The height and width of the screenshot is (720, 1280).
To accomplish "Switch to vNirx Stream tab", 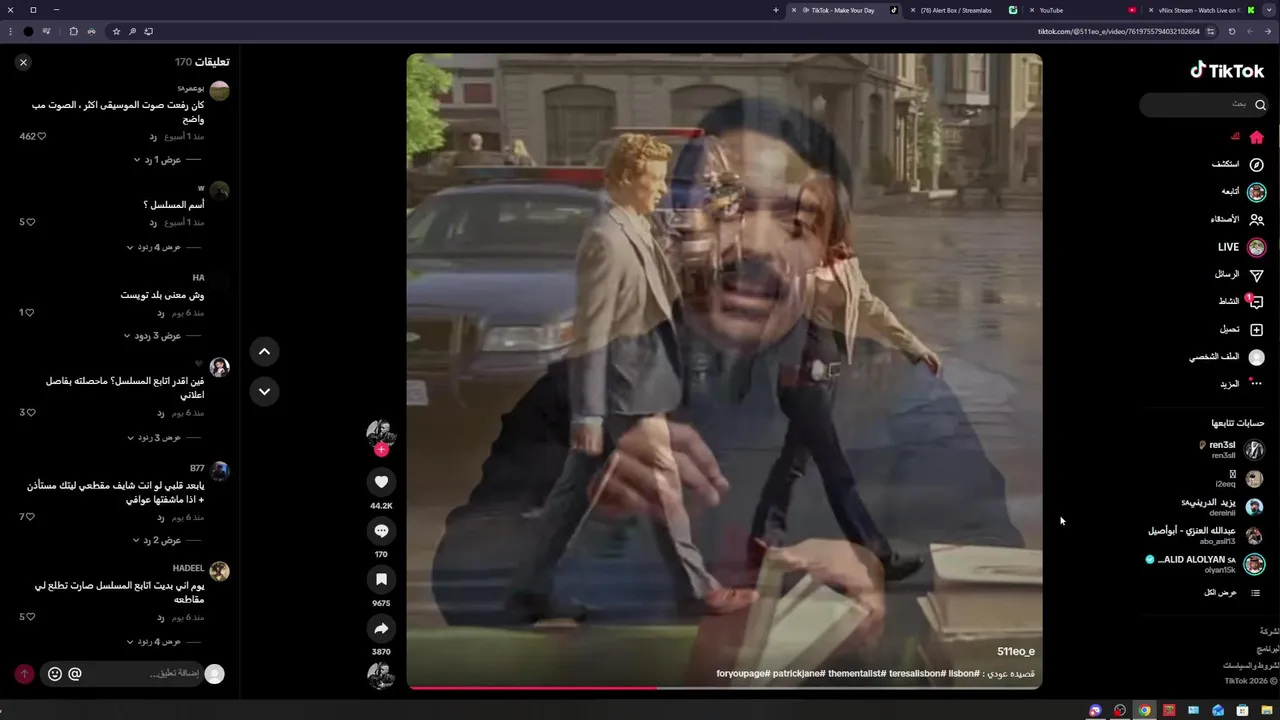I will [x=1199, y=10].
